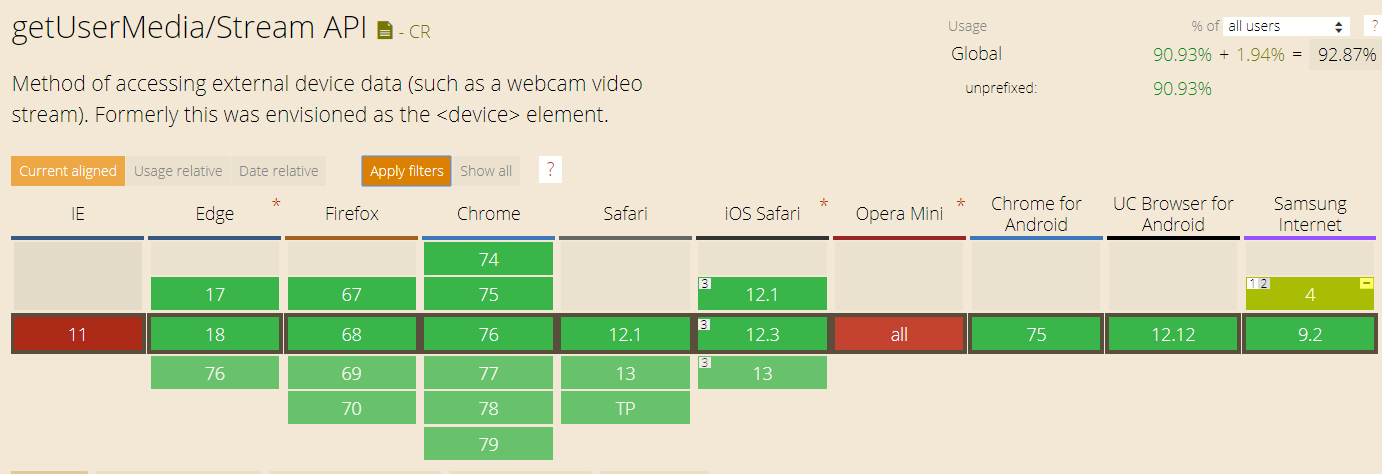Select the red IE 11 cell

coord(78,334)
